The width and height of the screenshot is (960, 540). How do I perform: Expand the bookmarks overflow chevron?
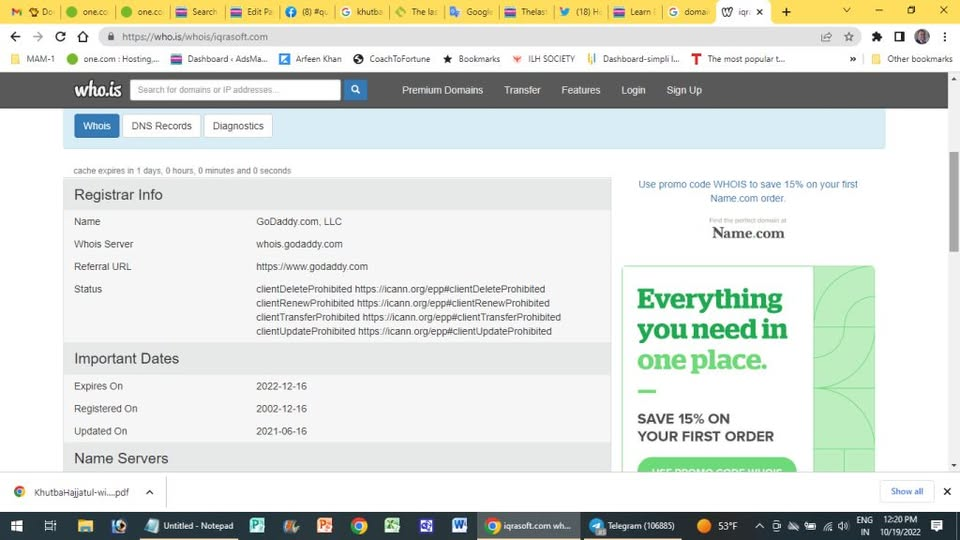(x=853, y=59)
